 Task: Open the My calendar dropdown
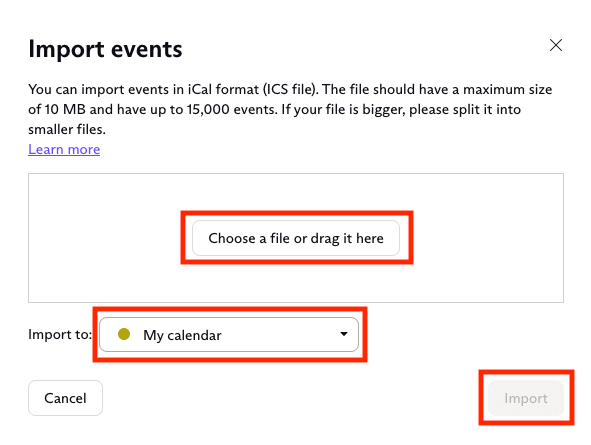pyautogui.click(x=229, y=335)
